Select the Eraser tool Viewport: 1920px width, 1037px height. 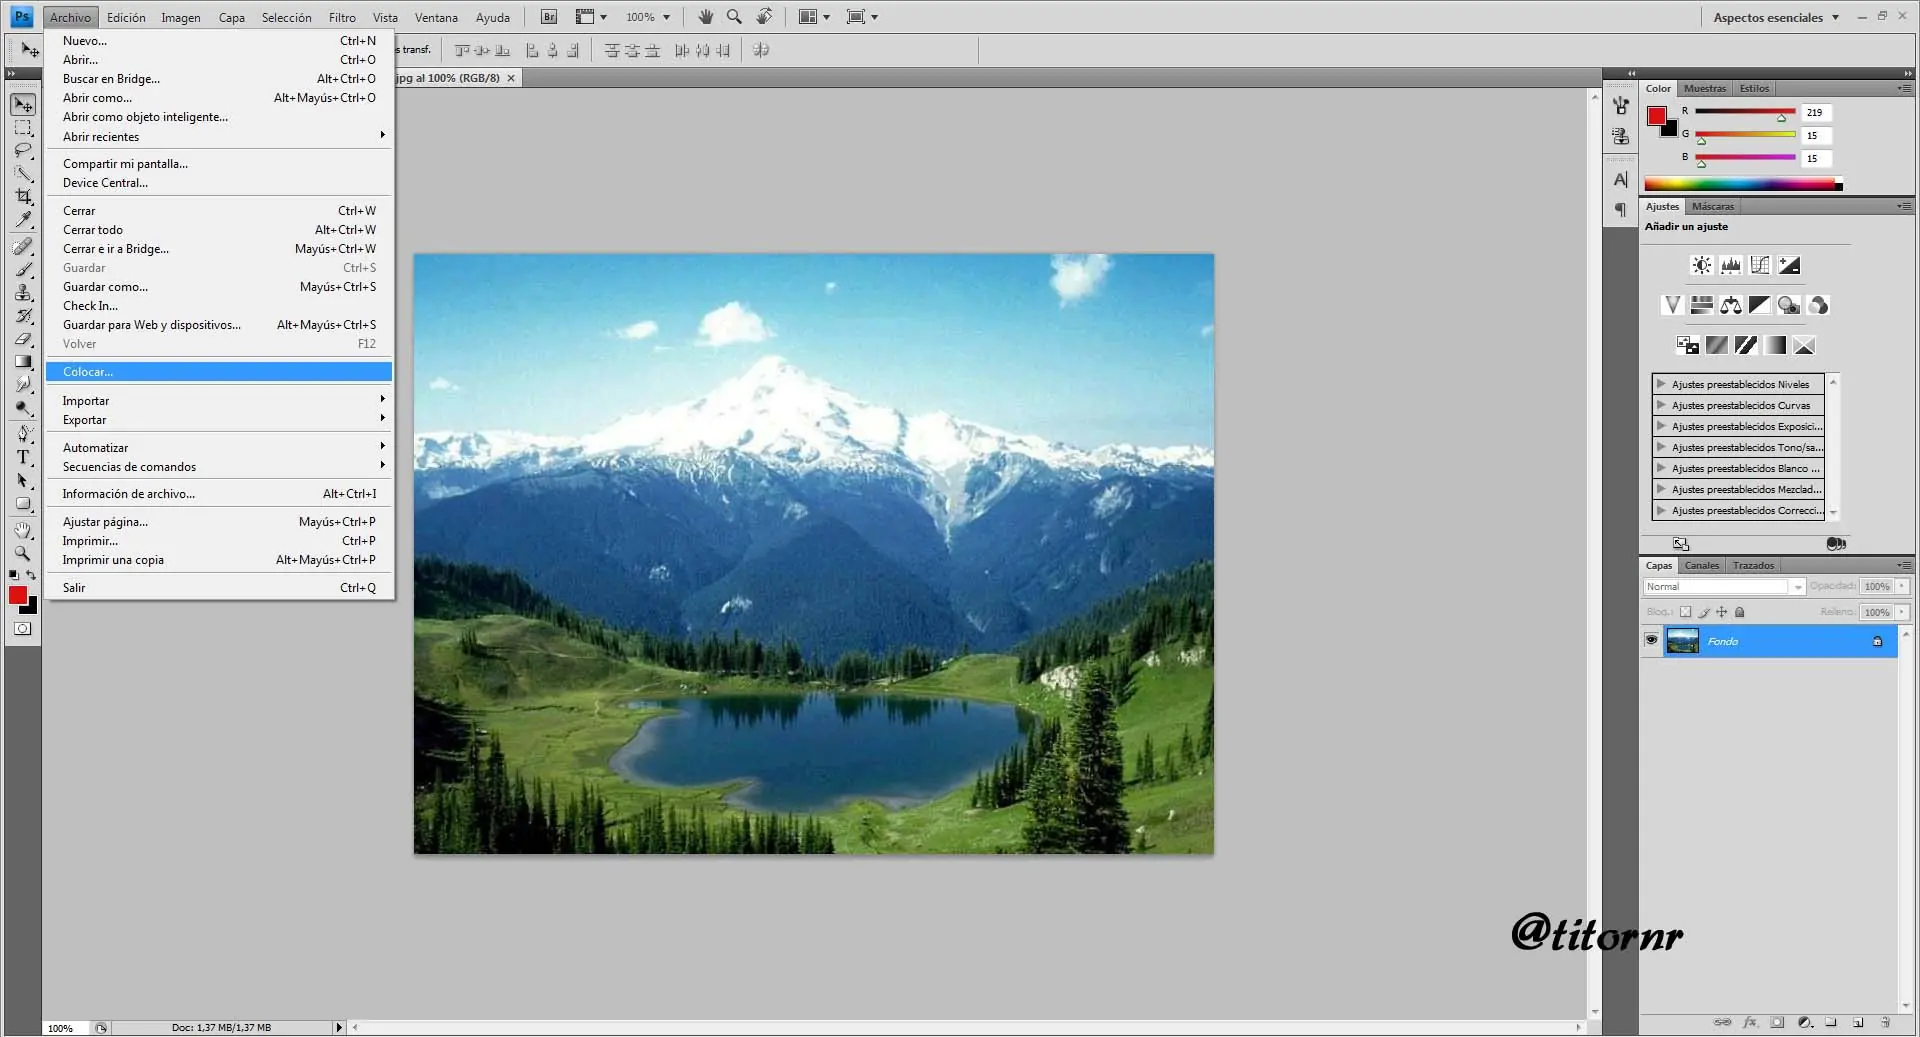coord(23,339)
